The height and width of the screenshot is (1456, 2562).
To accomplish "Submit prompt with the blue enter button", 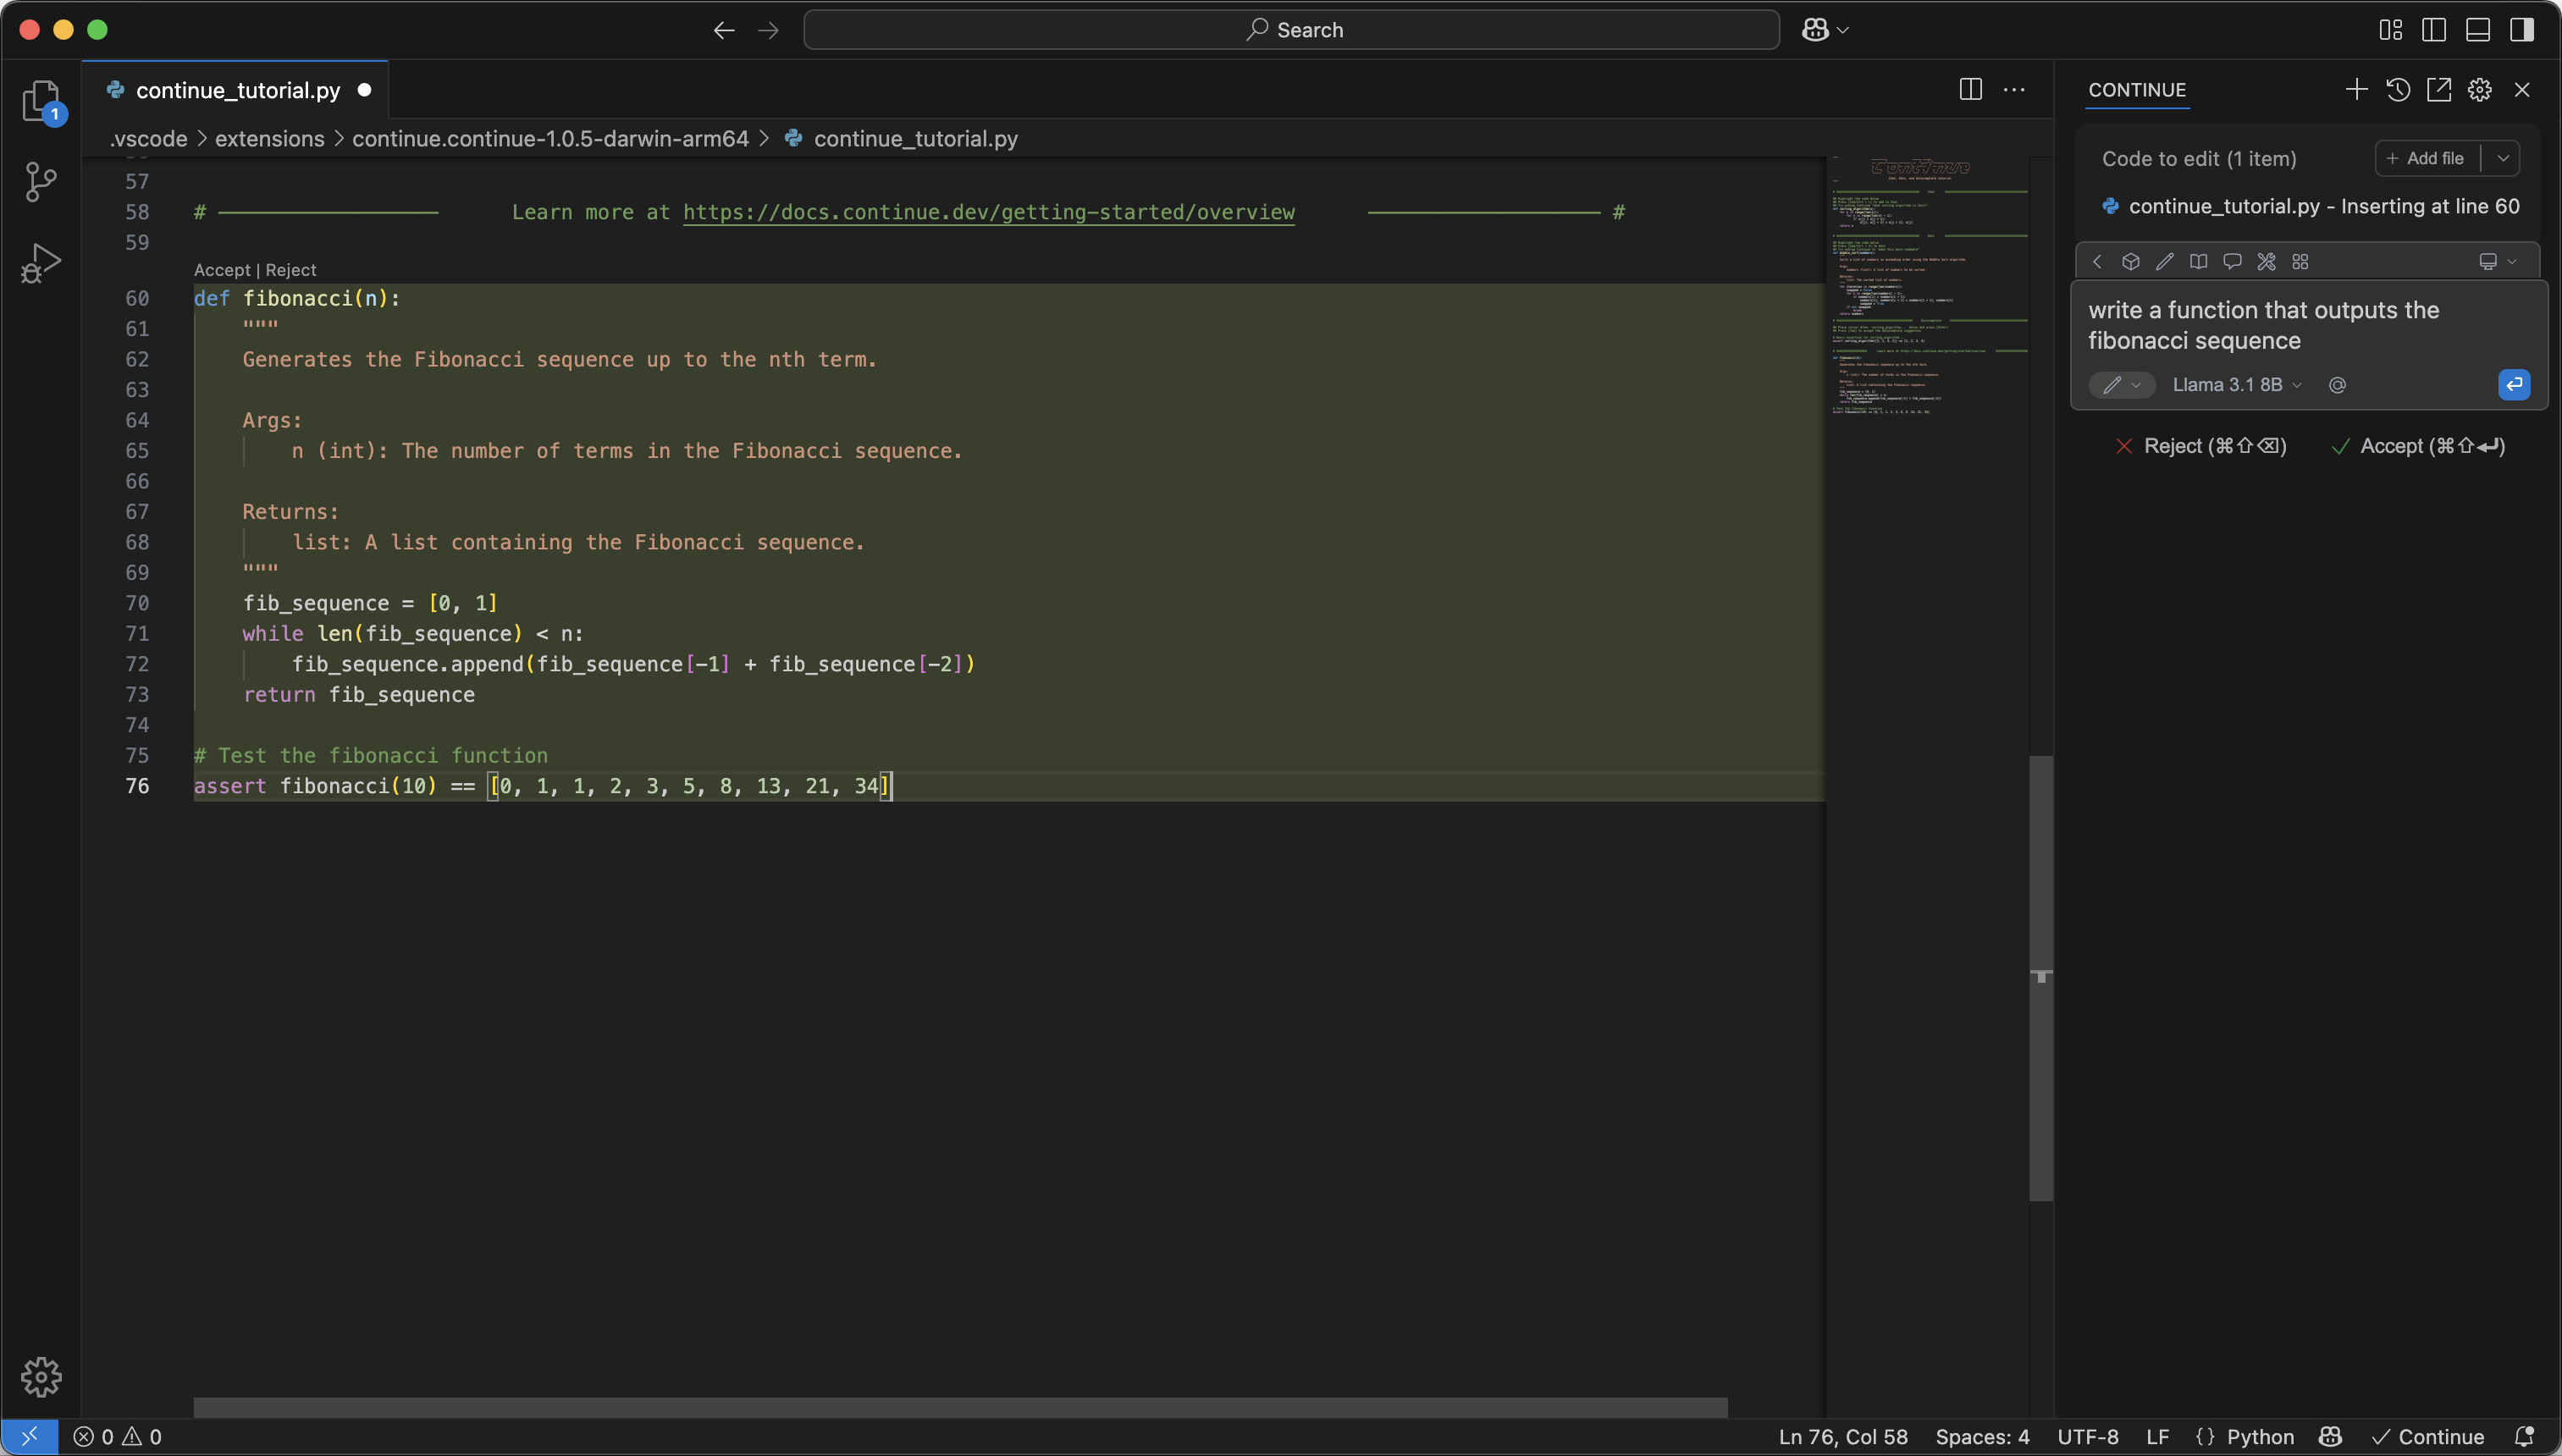I will pos(2514,384).
